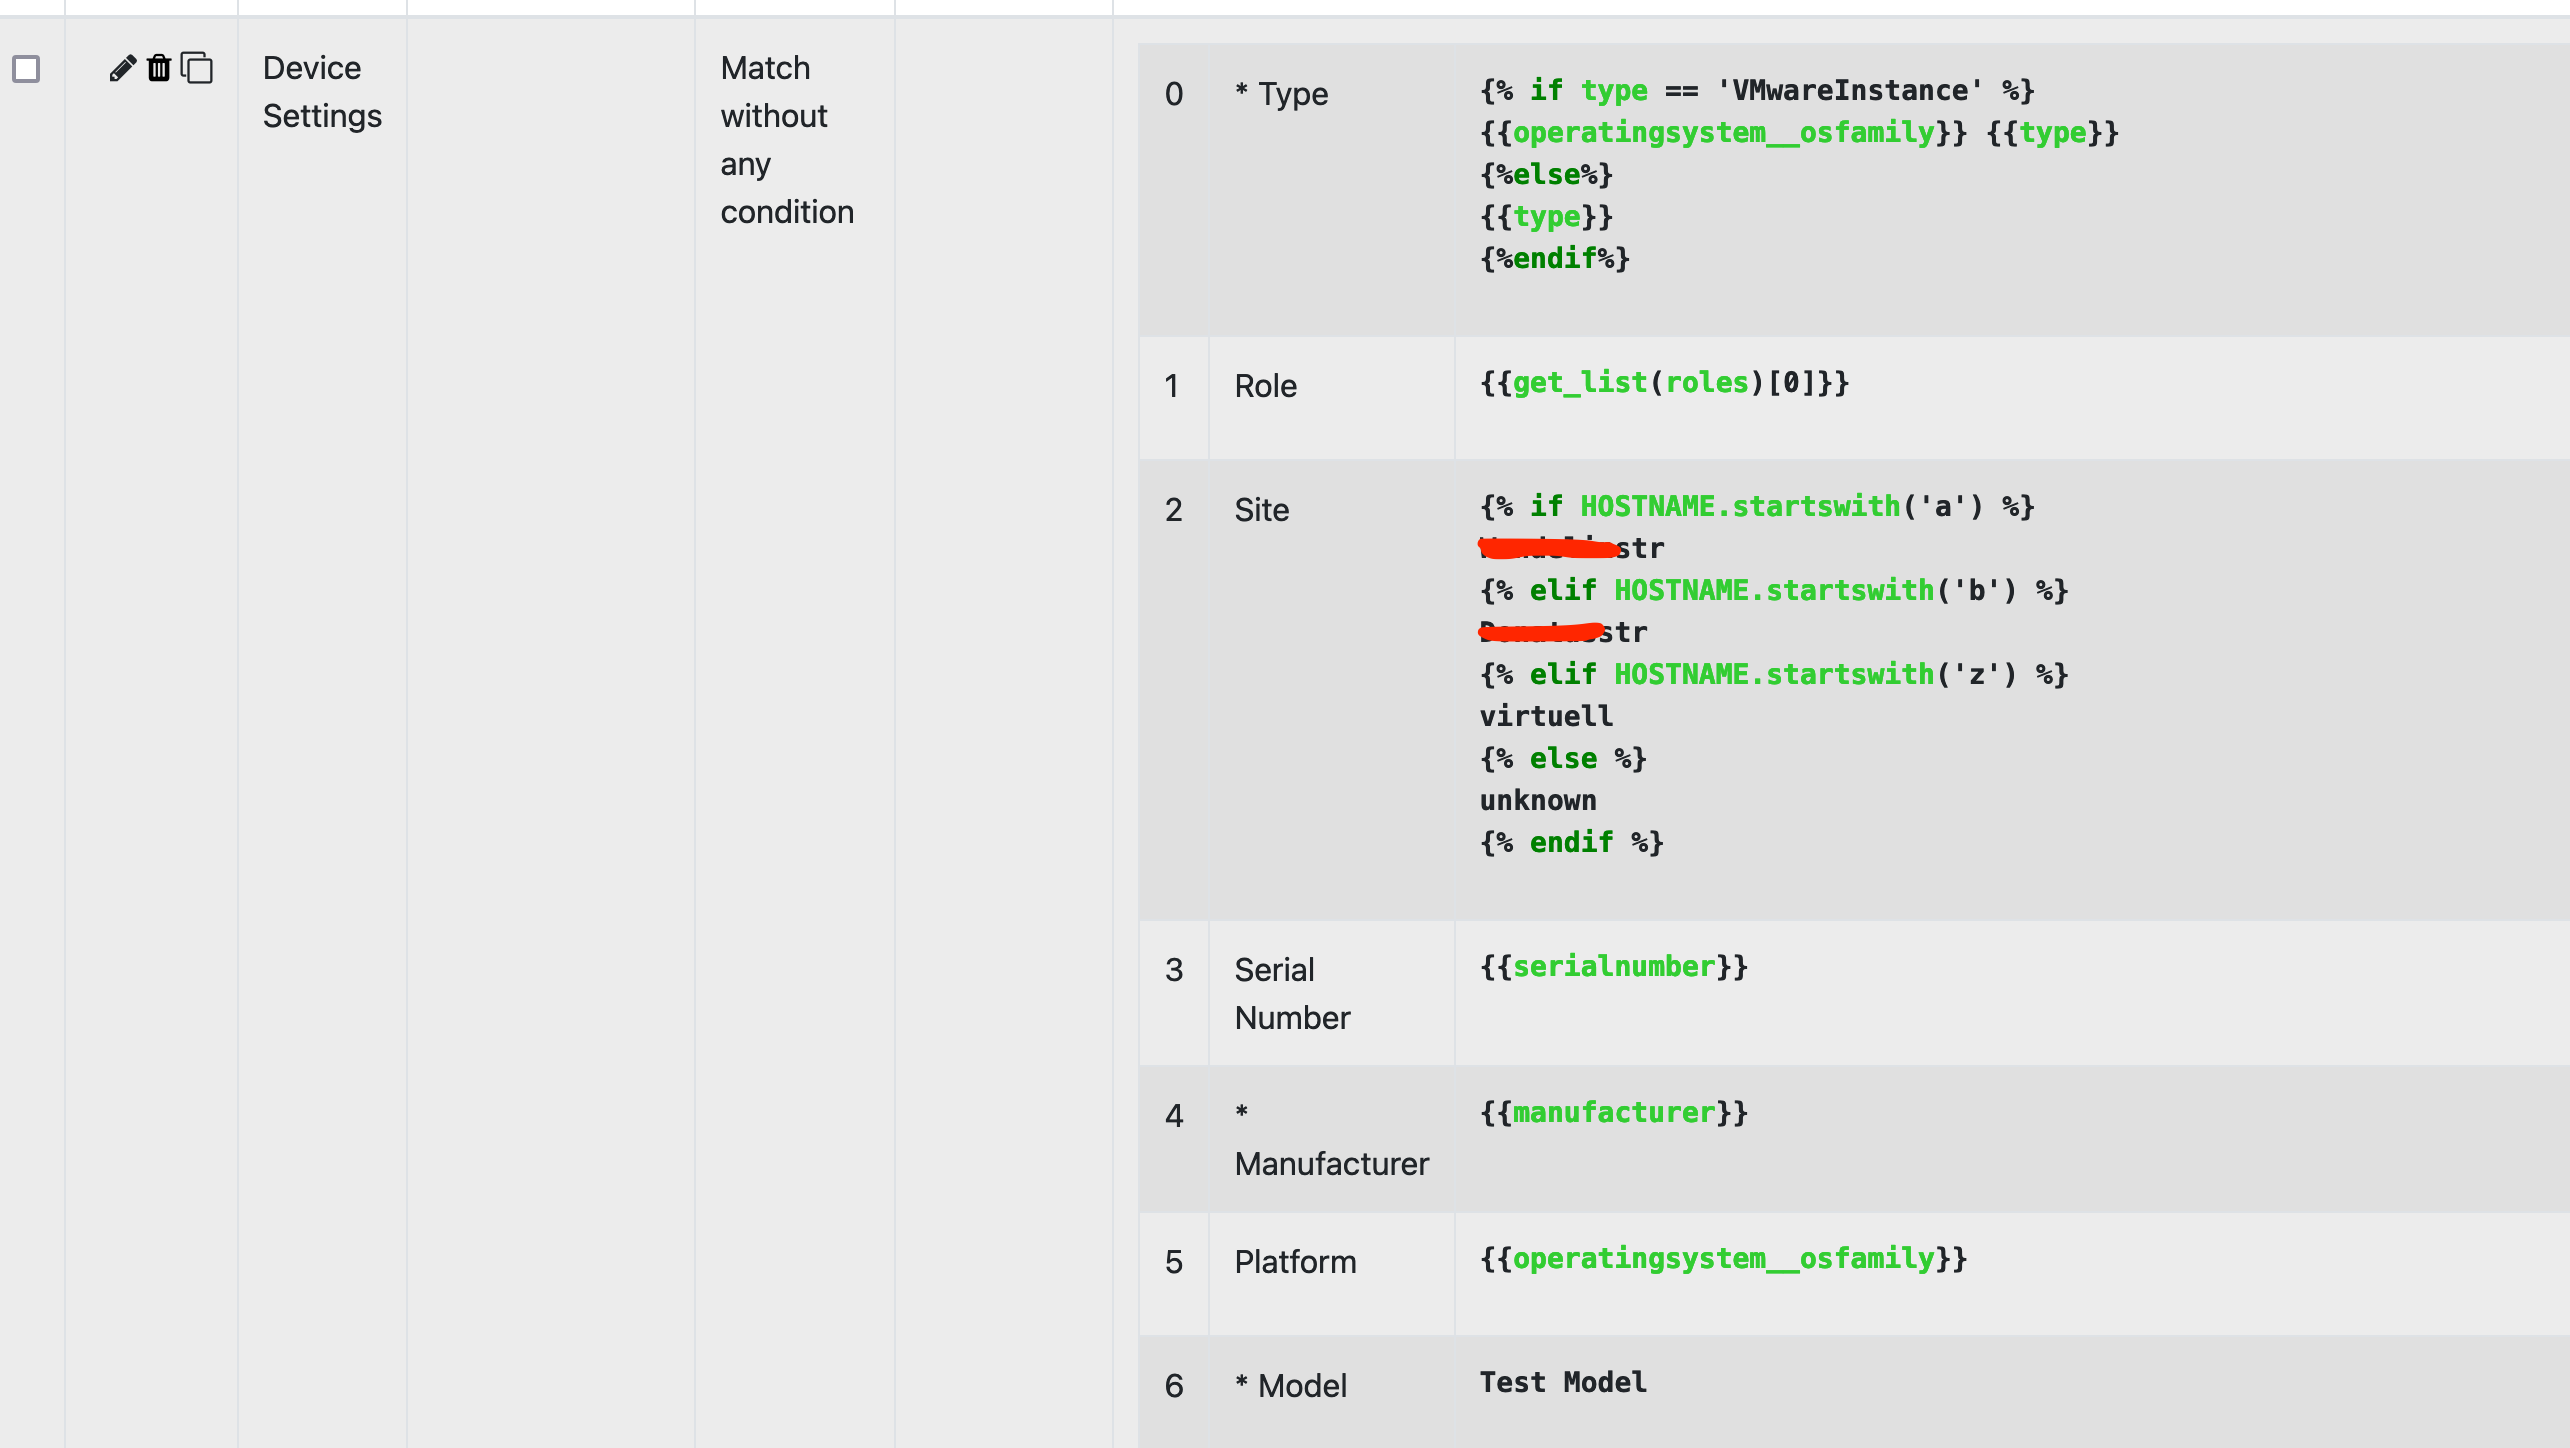
Task: Select the '* Type' field label
Action: 1281,94
